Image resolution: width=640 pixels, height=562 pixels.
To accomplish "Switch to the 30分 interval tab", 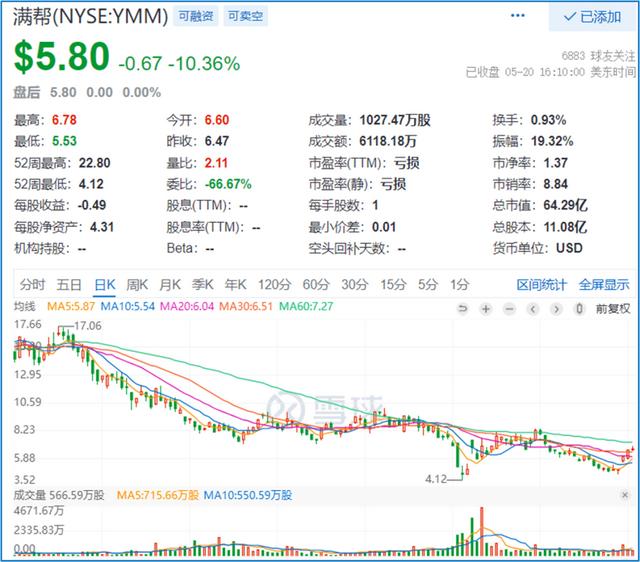I will [x=354, y=284].
